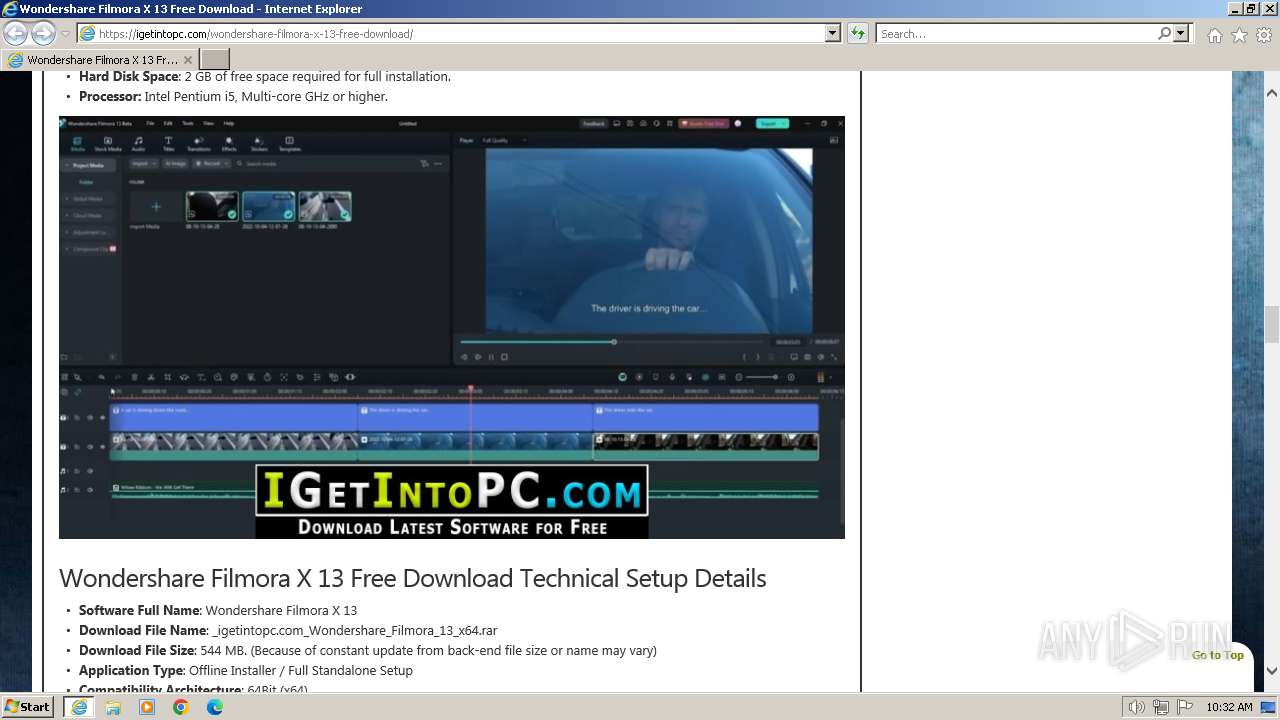The width and height of the screenshot is (1280, 720).
Task: Minimize the Internet Explorer window
Action: click(x=1234, y=9)
